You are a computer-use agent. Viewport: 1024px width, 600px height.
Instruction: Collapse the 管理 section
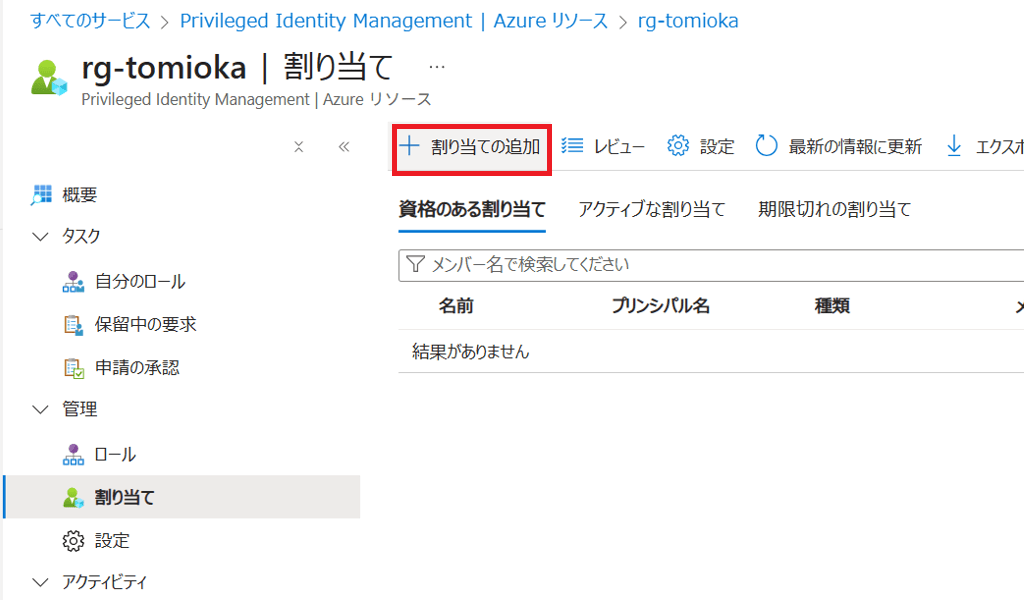click(41, 410)
